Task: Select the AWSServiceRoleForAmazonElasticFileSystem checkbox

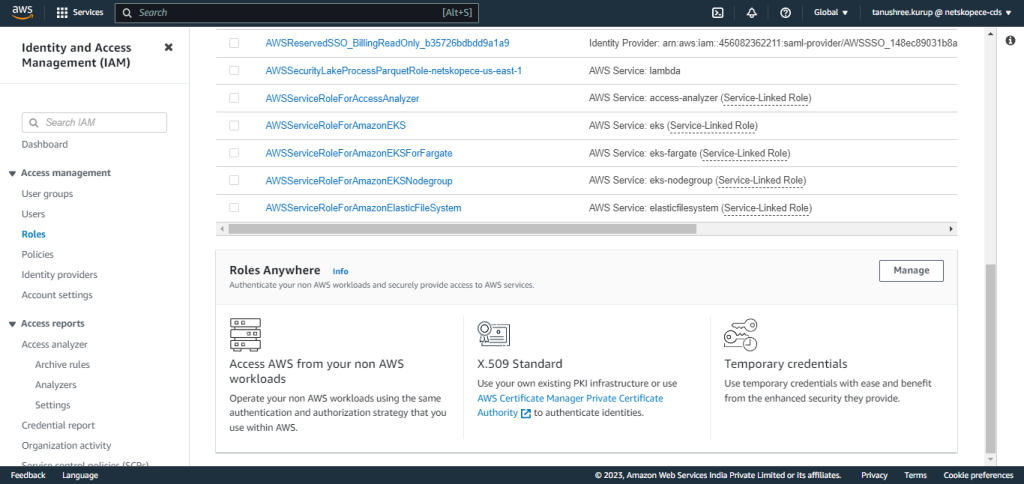Action: (x=234, y=208)
